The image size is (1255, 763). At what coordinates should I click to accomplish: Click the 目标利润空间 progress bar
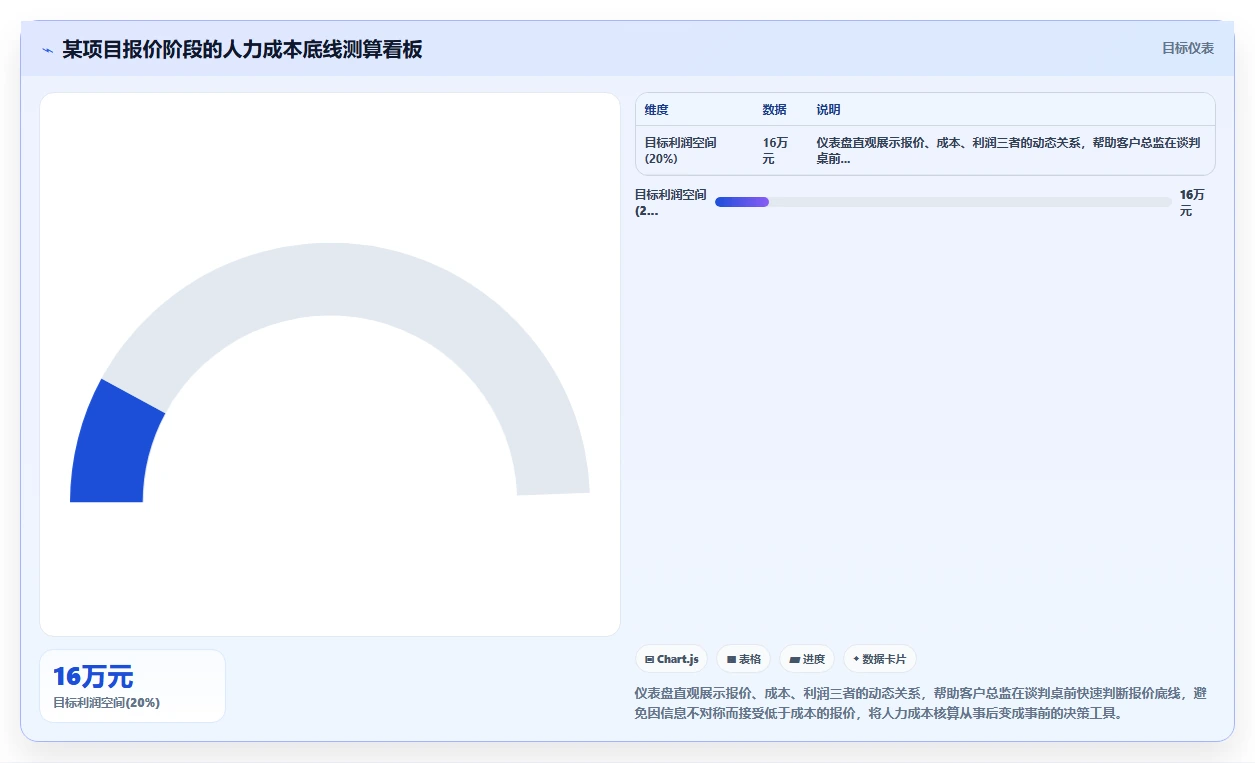943,202
